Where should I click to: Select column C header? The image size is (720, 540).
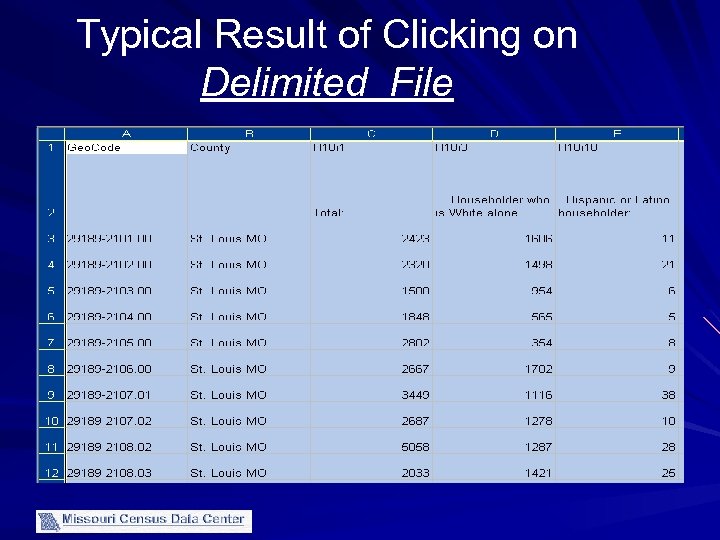point(371,134)
